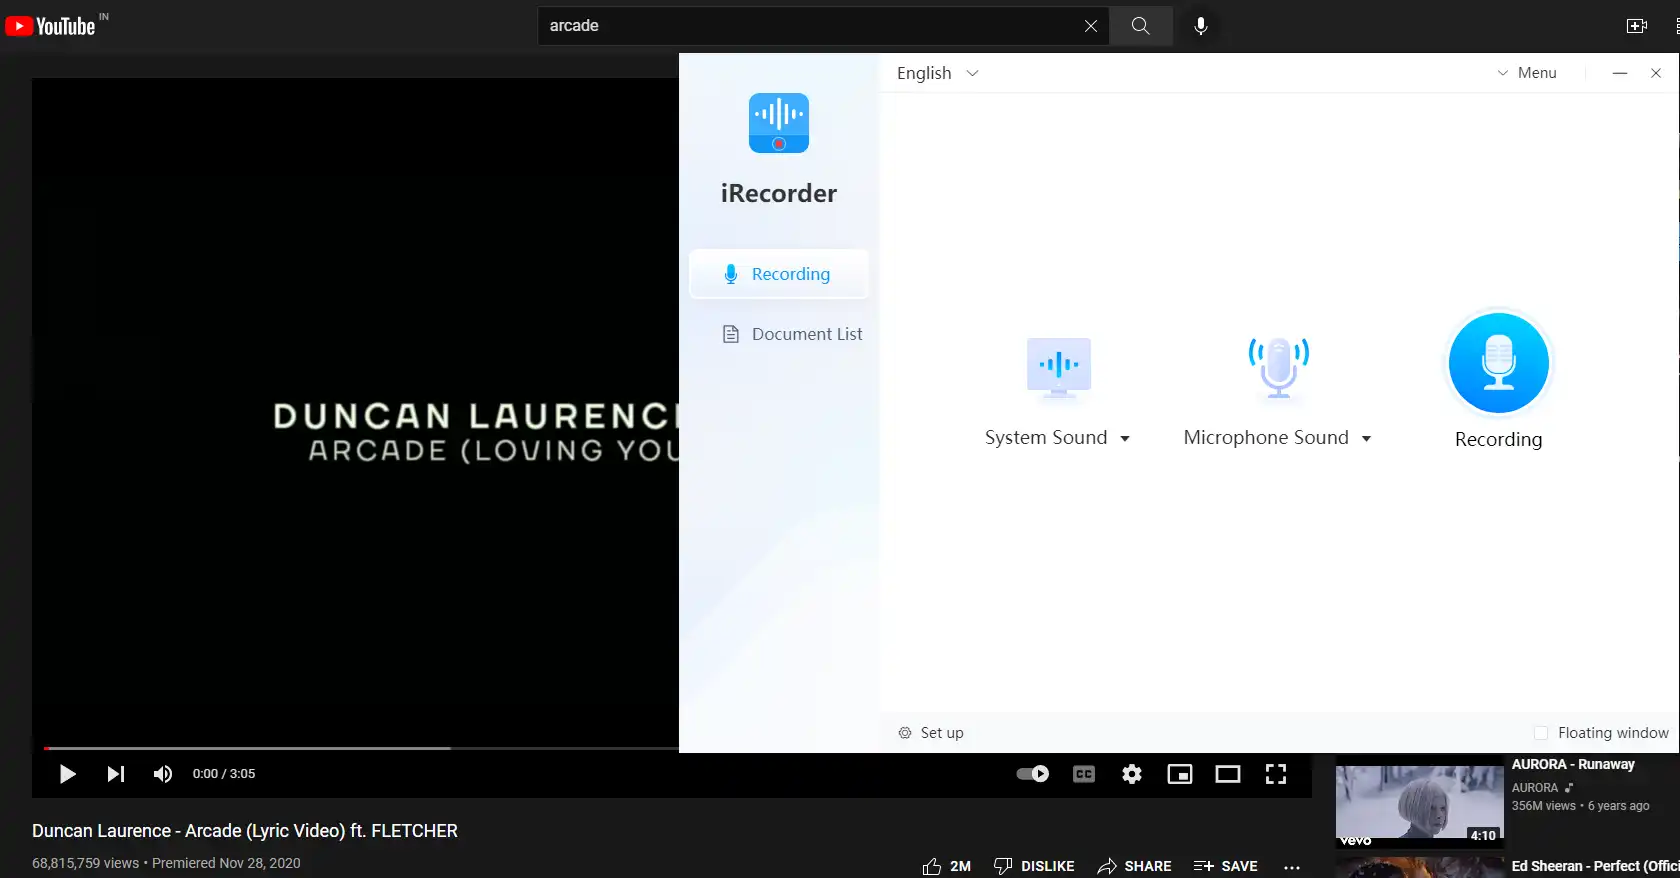Mute the YouTube video volume

(163, 774)
